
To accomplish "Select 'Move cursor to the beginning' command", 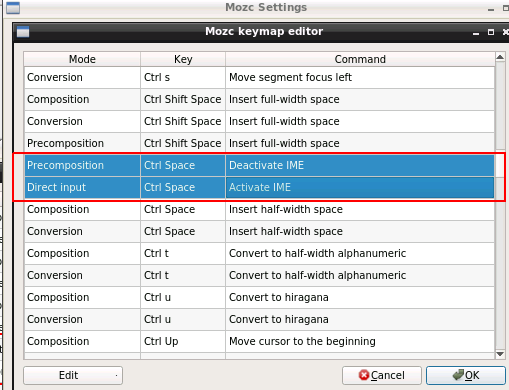I will 360,341.
